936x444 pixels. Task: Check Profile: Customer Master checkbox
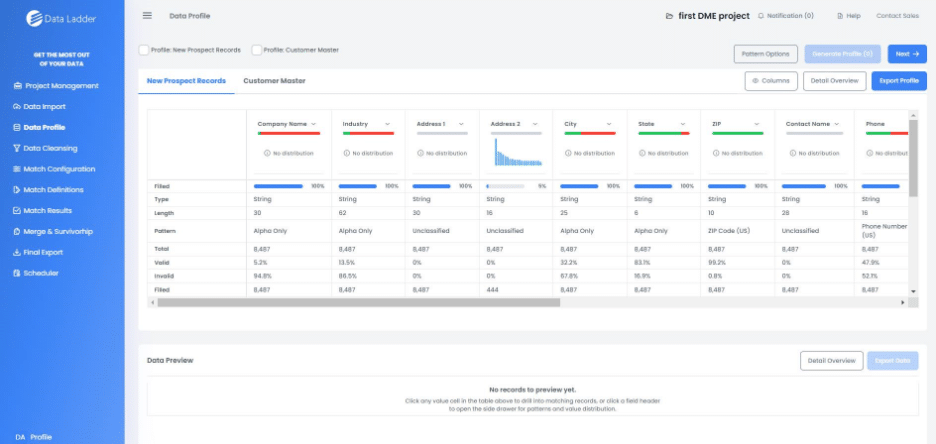[x=257, y=50]
